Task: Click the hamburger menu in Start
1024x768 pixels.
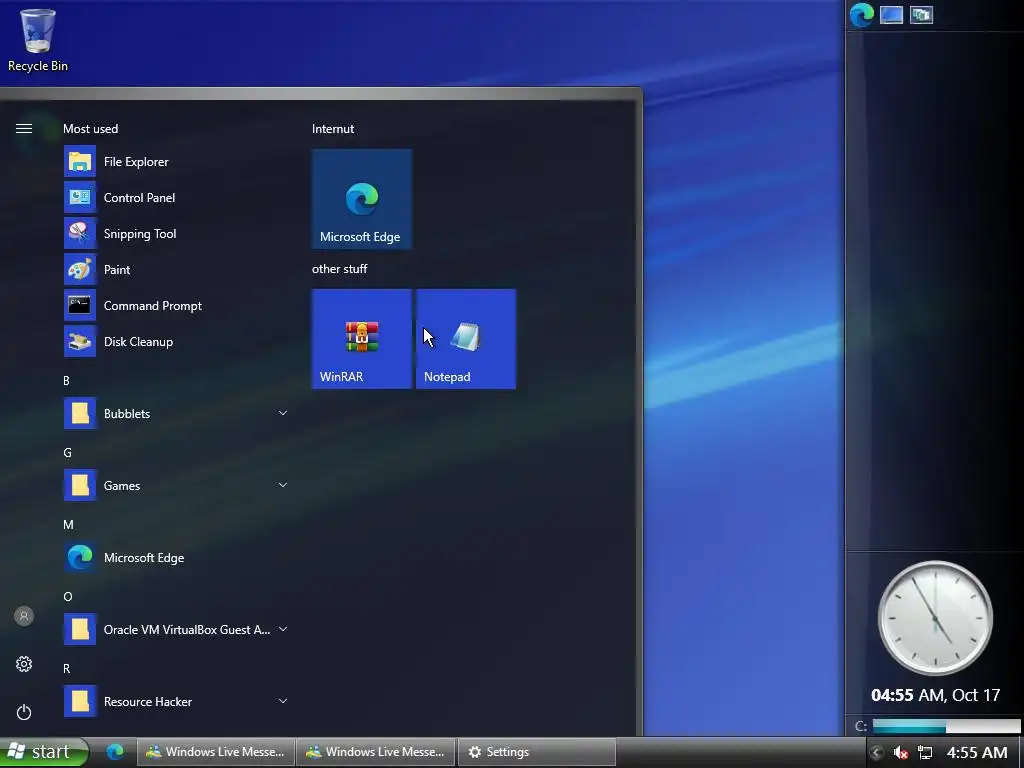Action: point(24,129)
